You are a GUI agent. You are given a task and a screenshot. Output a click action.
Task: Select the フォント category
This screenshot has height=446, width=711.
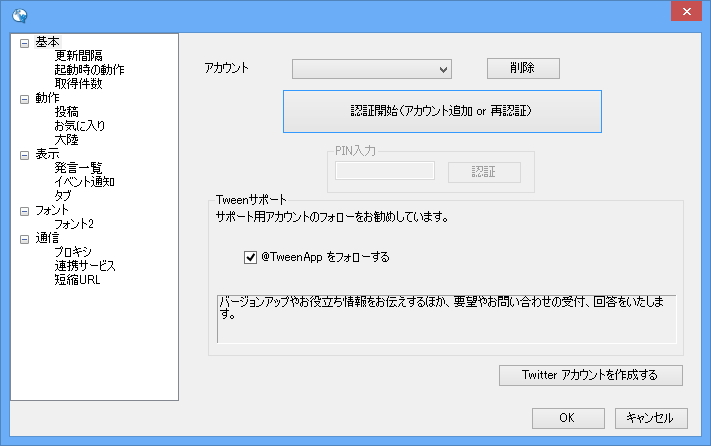[52, 210]
